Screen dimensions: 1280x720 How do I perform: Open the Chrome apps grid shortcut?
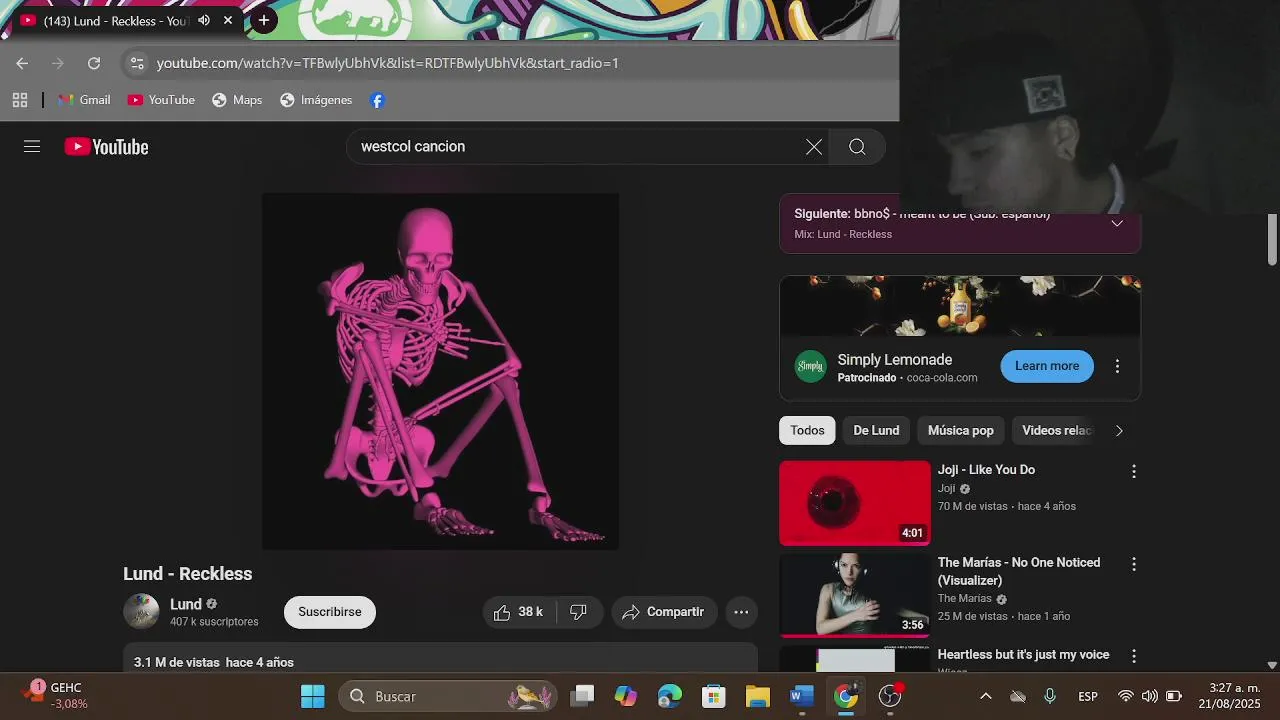click(20, 100)
